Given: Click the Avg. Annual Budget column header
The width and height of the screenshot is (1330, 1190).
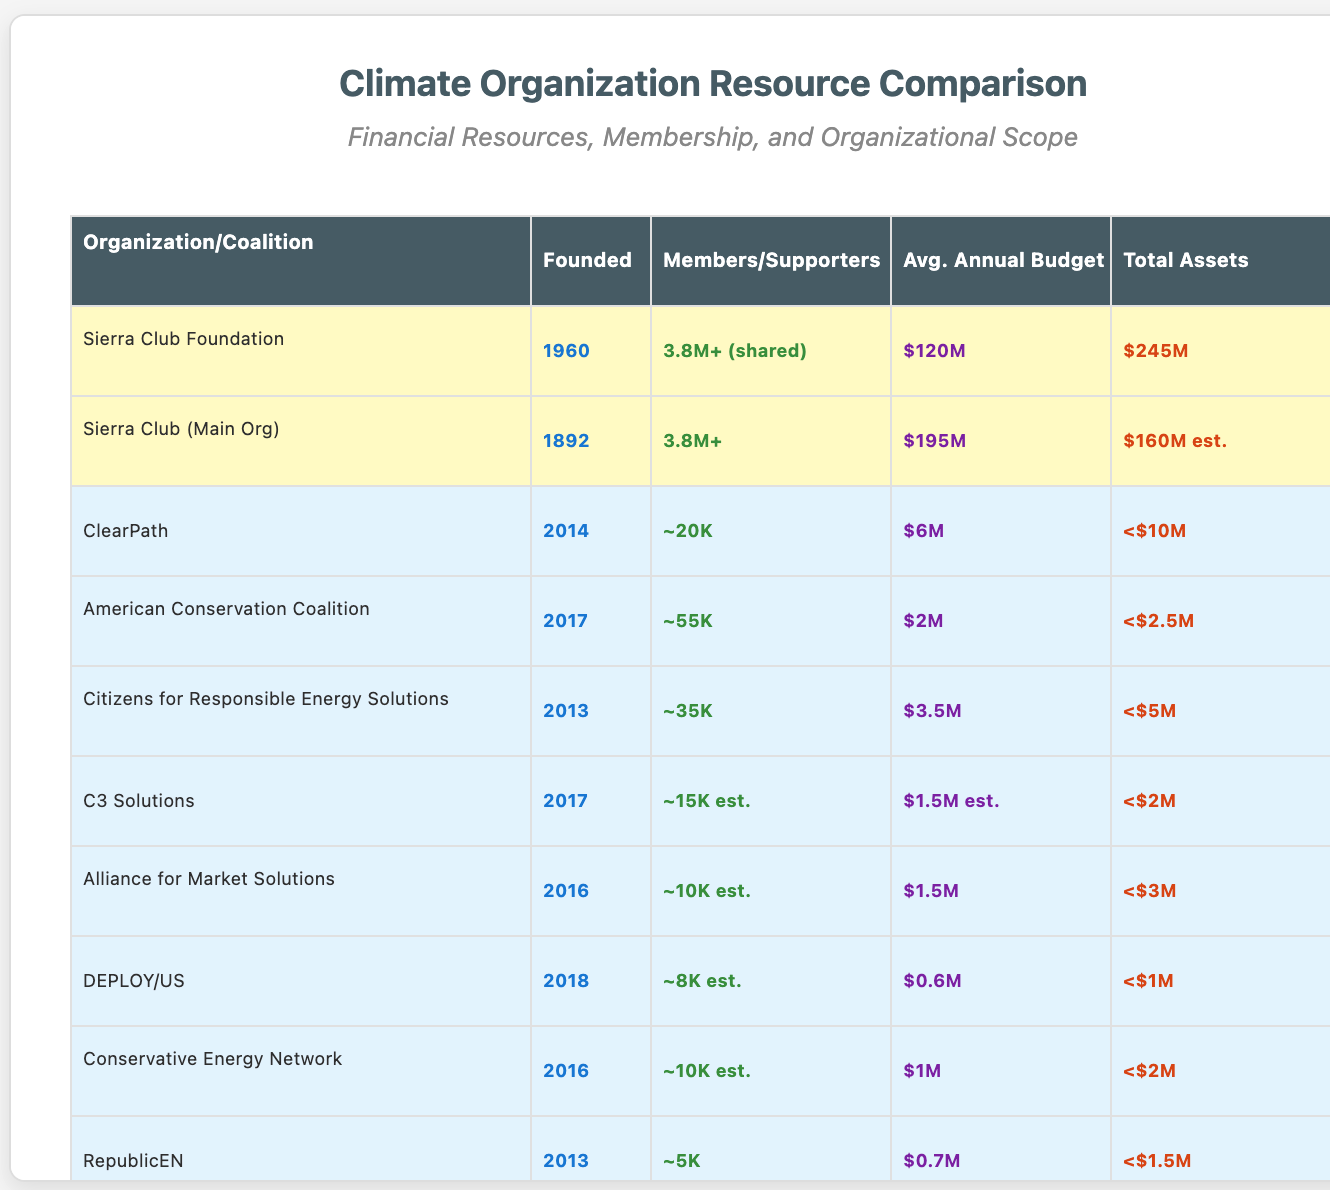Looking at the screenshot, I should (1003, 260).
